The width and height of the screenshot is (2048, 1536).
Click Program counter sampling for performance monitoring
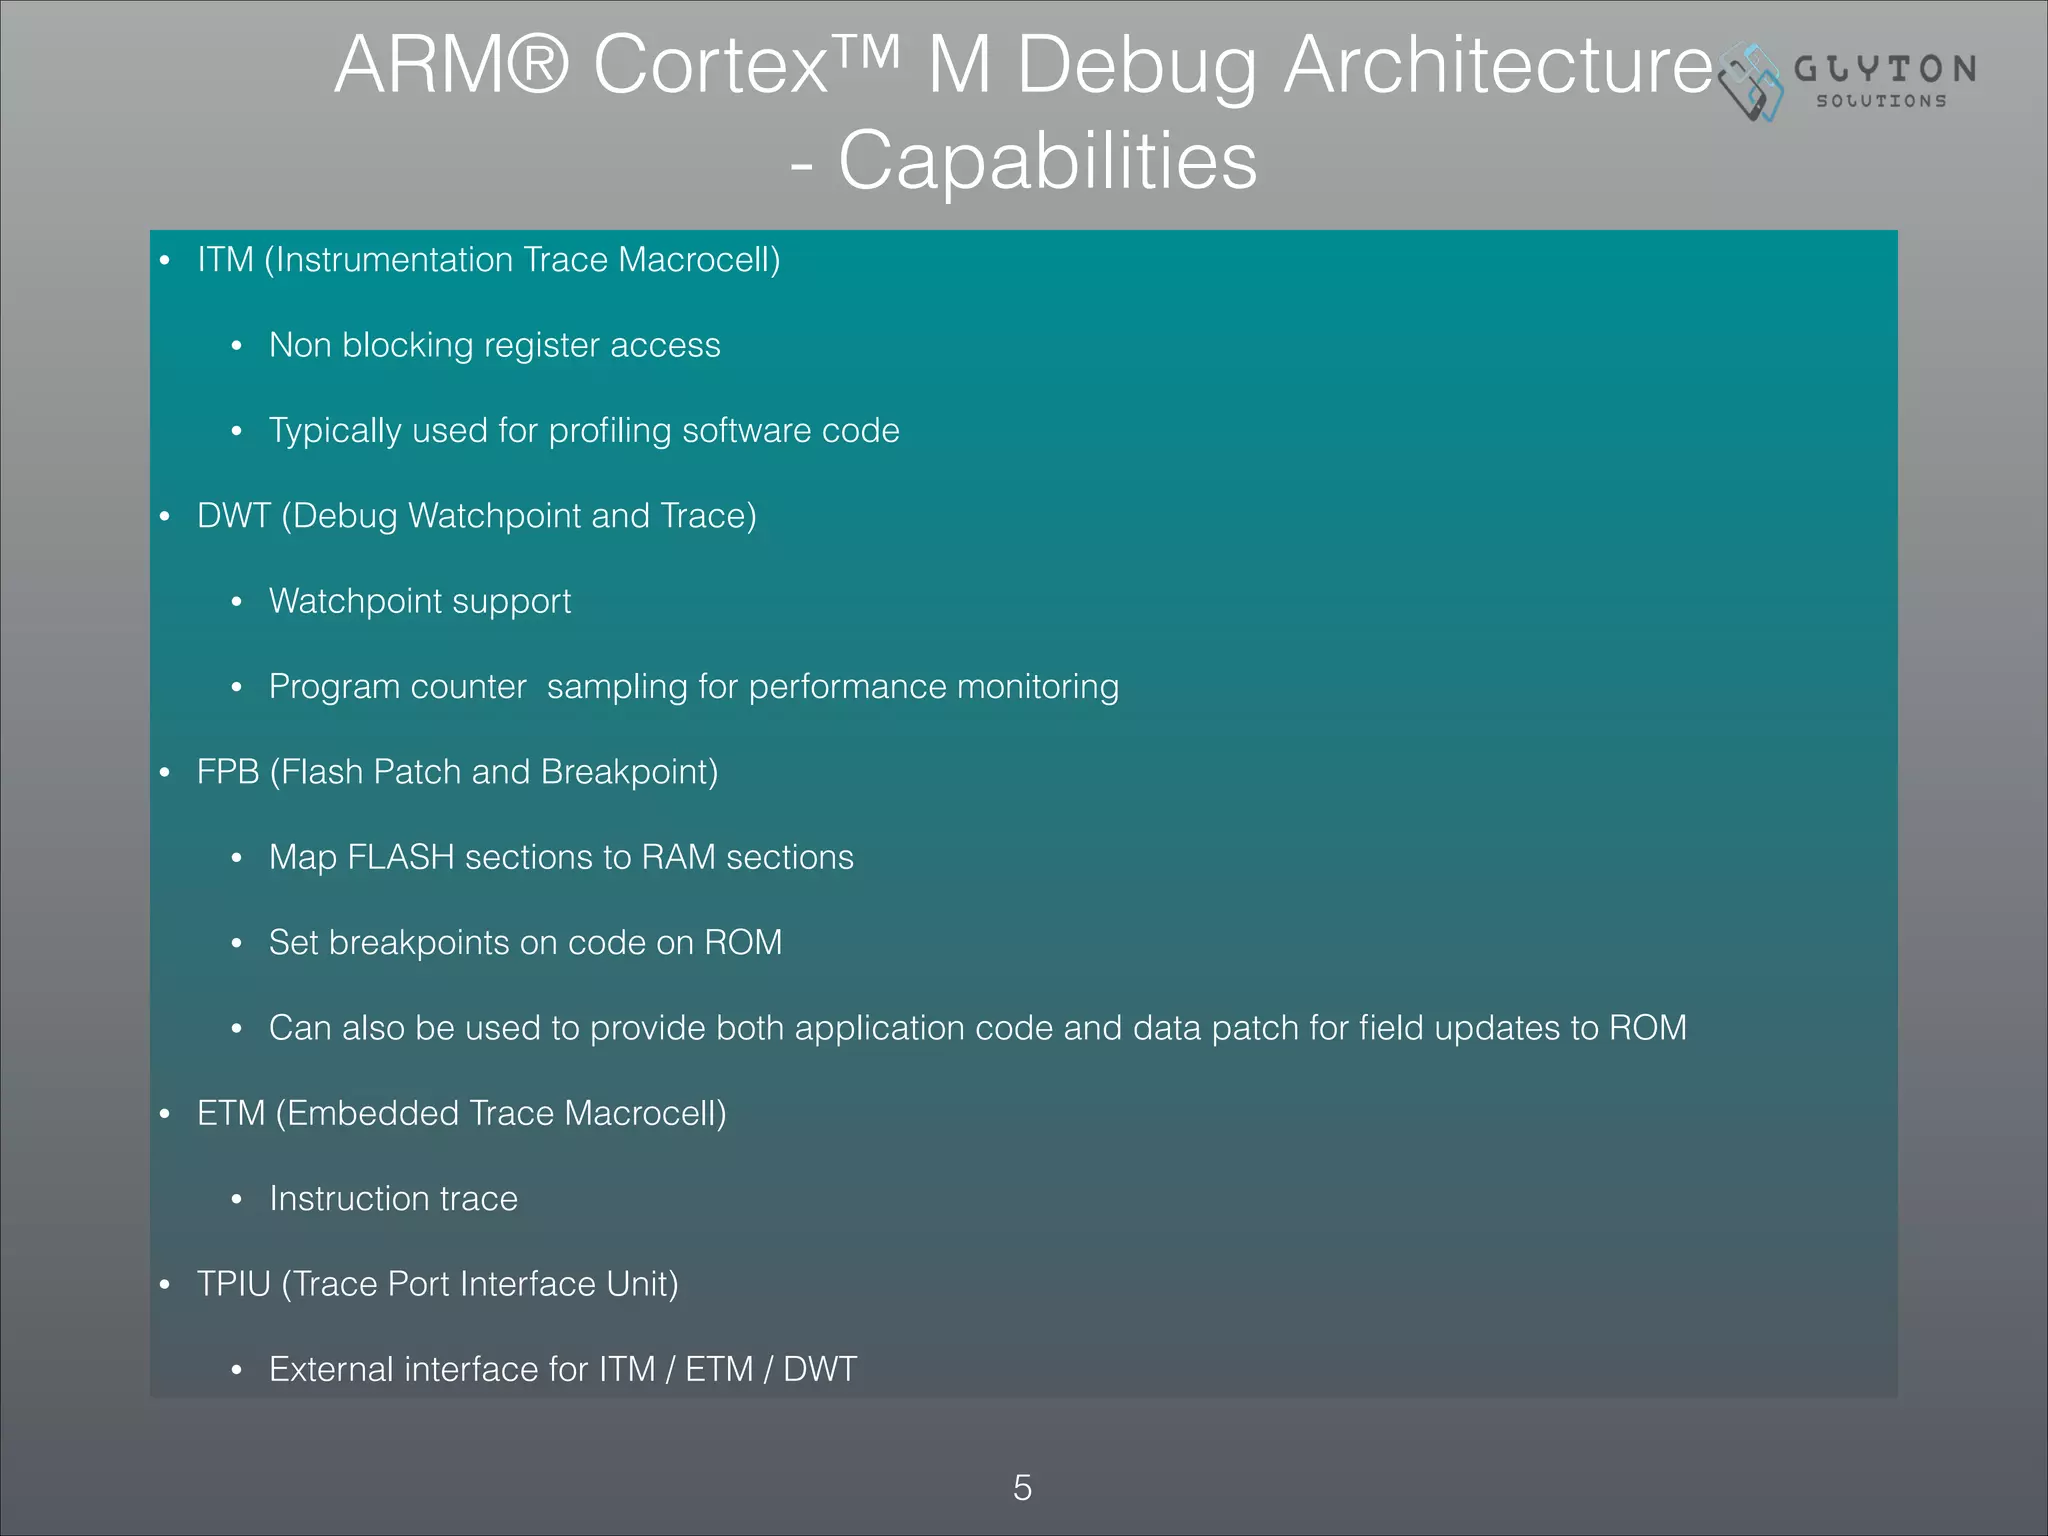point(693,687)
